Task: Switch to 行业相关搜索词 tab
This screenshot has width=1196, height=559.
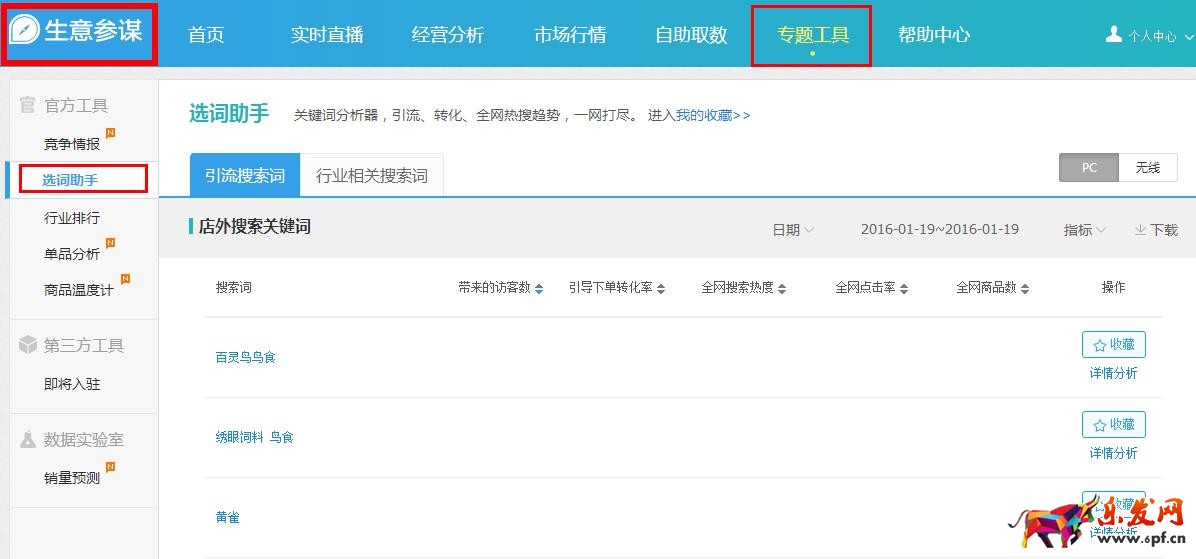Action: coord(372,176)
